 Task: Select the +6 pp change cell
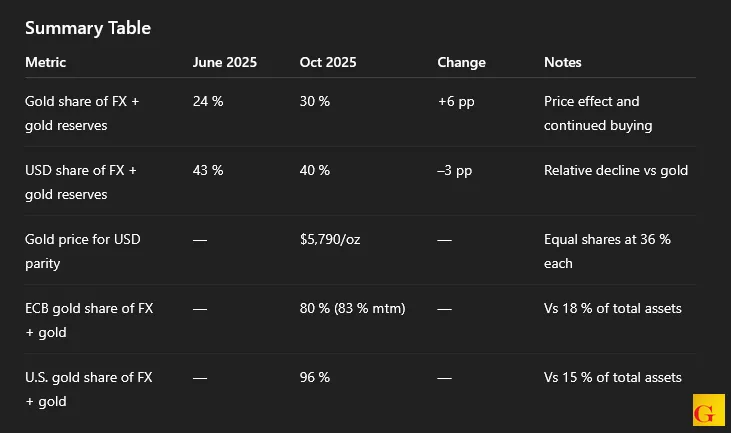tap(456, 101)
